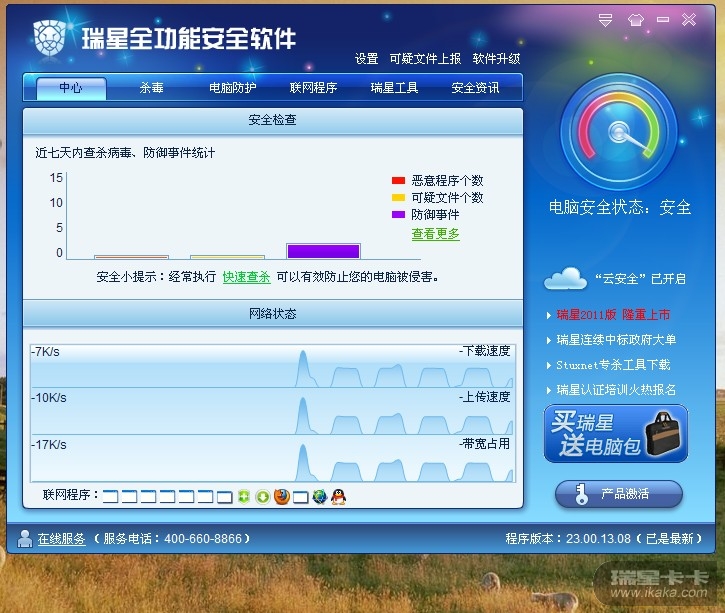The image size is (725, 613).
Task: Open the 联网程序 tab
Action: [x=313, y=88]
